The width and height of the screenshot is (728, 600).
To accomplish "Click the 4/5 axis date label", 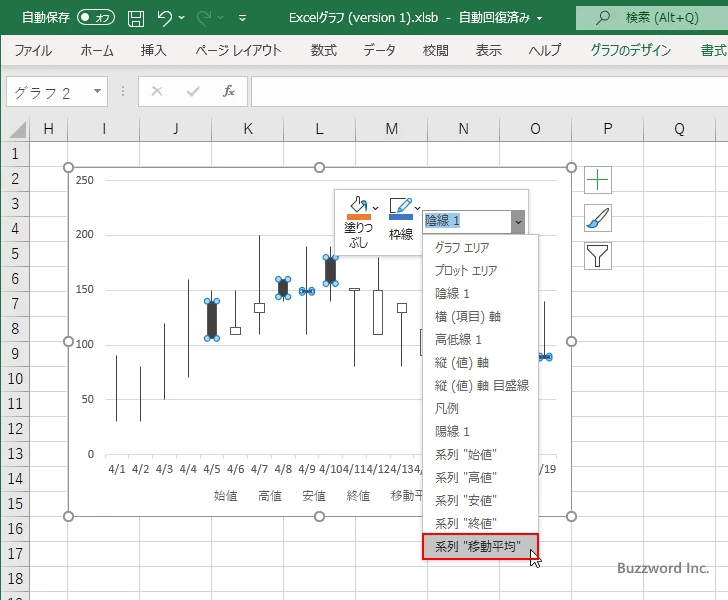I will click(212, 469).
